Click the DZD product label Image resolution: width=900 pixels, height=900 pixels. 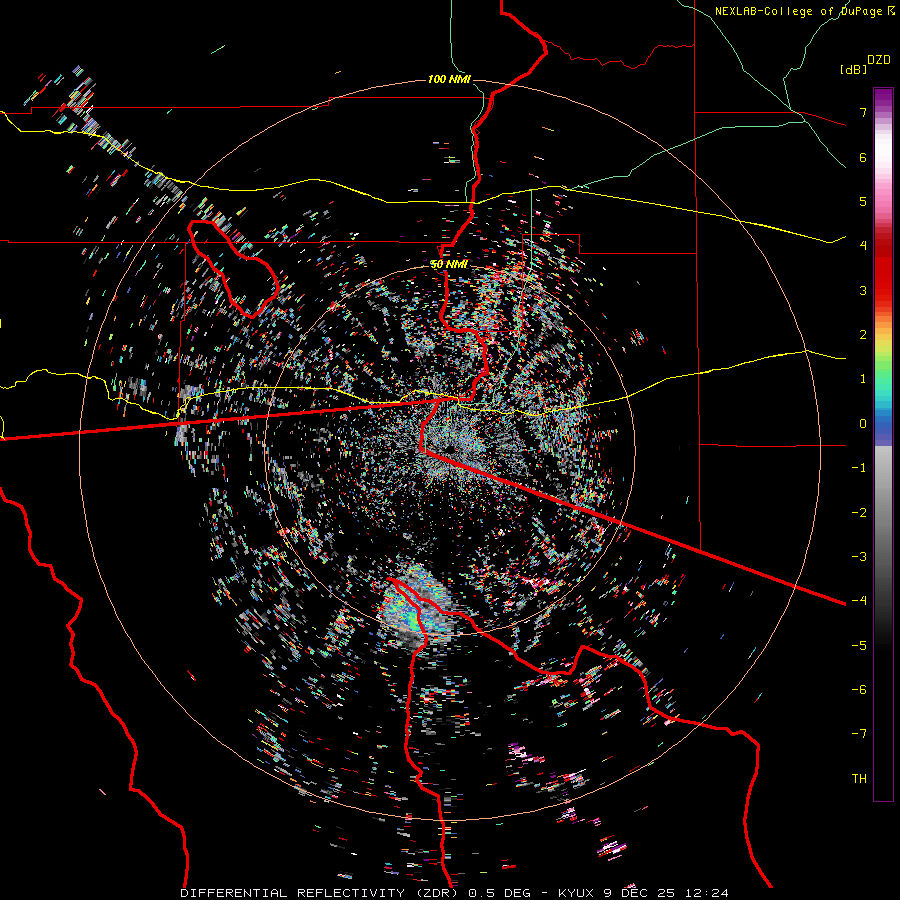[x=879, y=60]
